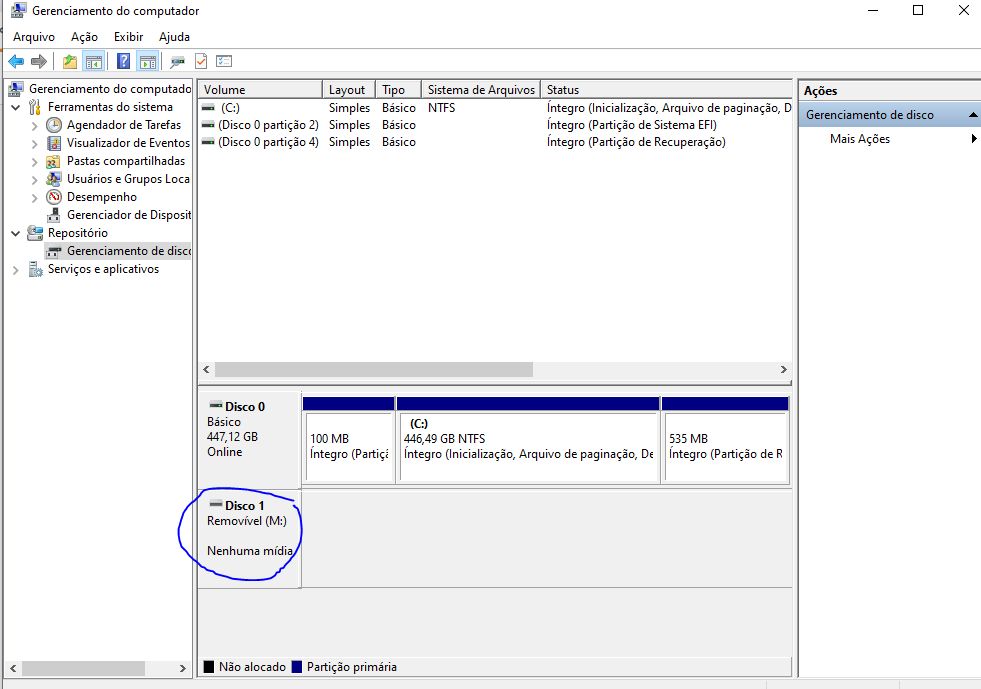Viewport: 981px width, 689px height.
Task: Click the Serviços e aplicativos icon
Action: click(x=35, y=269)
